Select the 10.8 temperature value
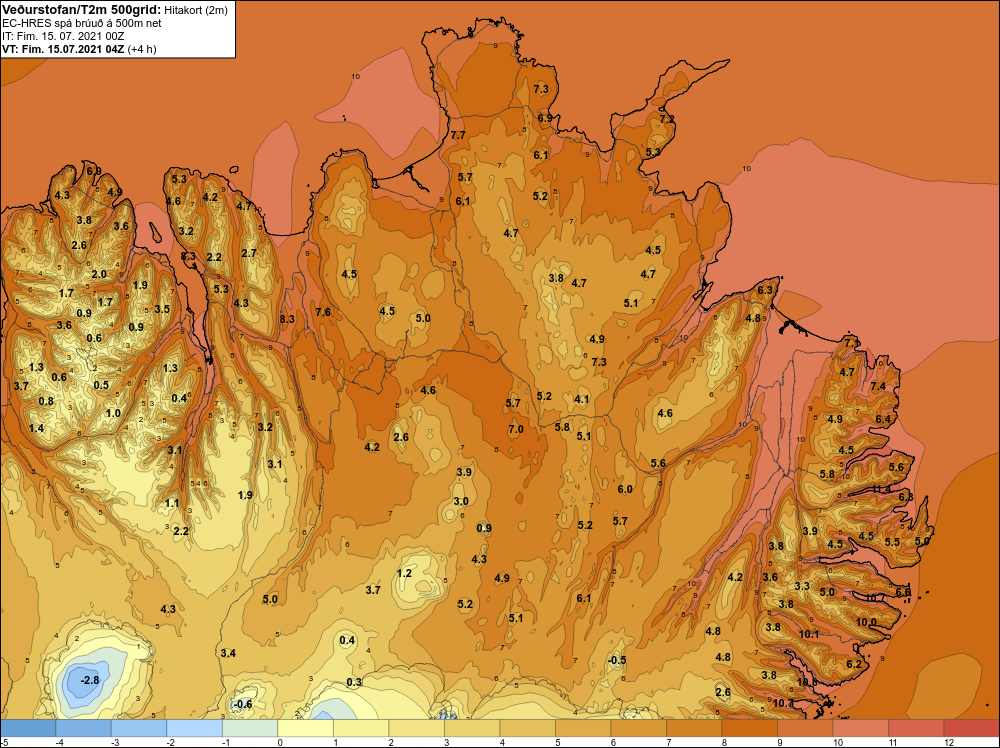 pos(807,682)
